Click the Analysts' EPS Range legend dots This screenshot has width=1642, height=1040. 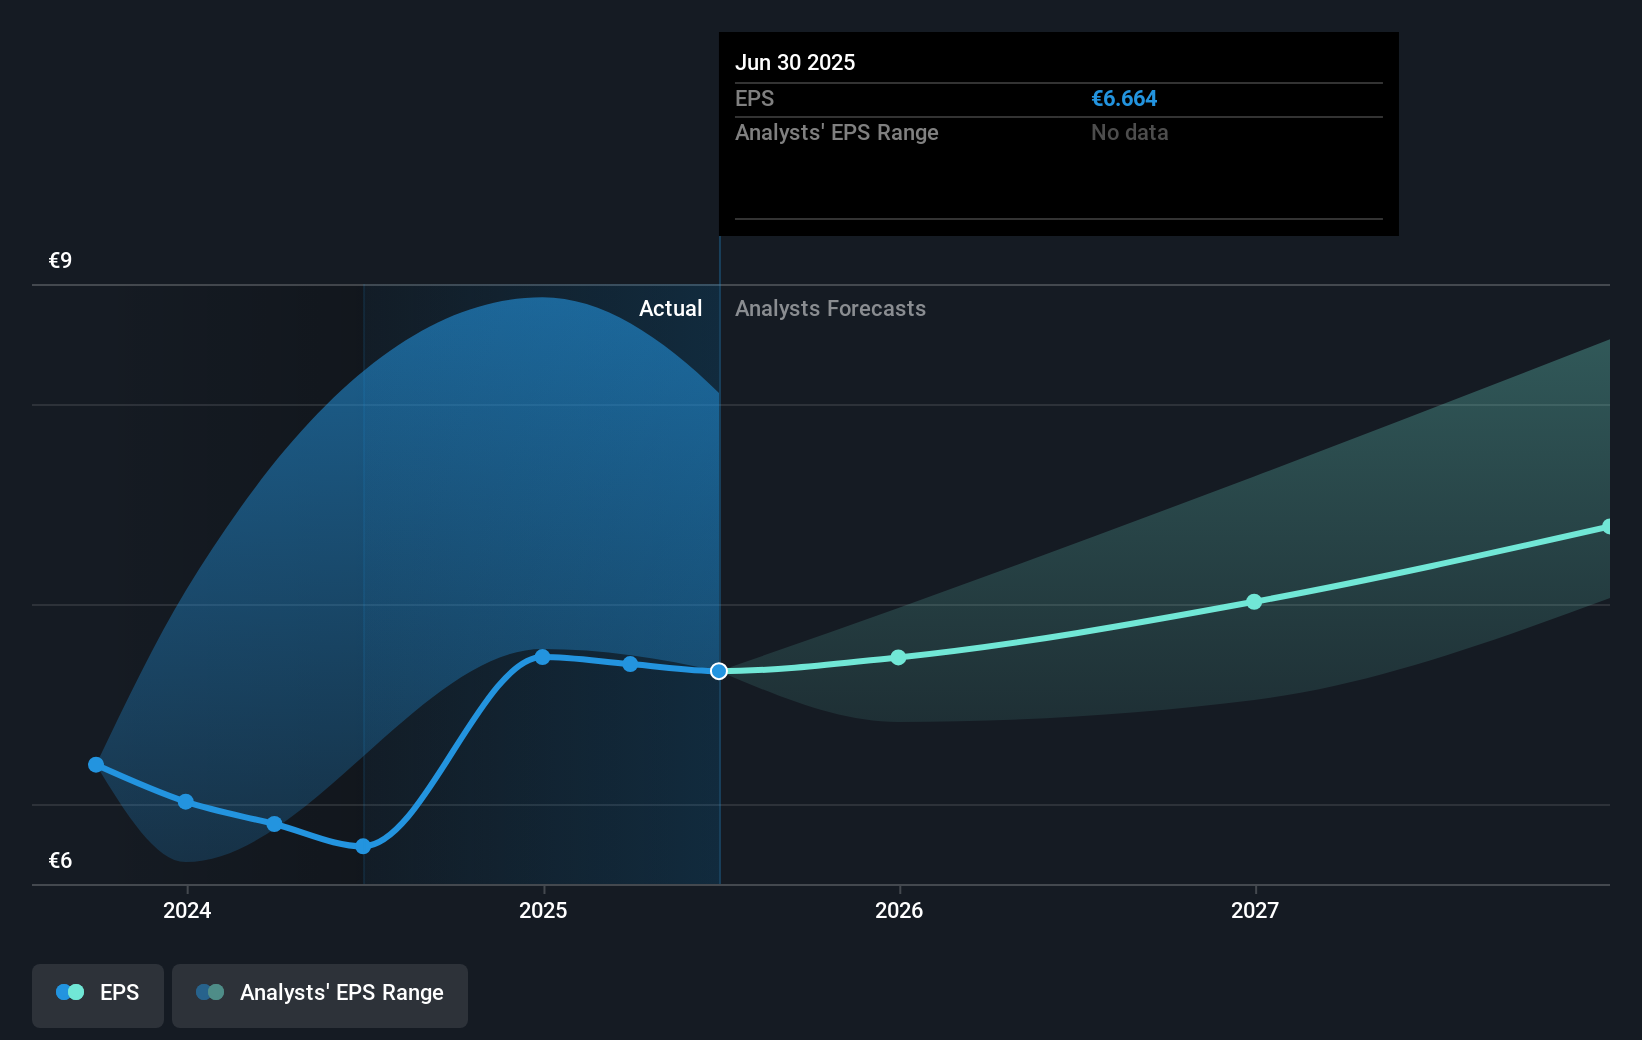(x=210, y=992)
